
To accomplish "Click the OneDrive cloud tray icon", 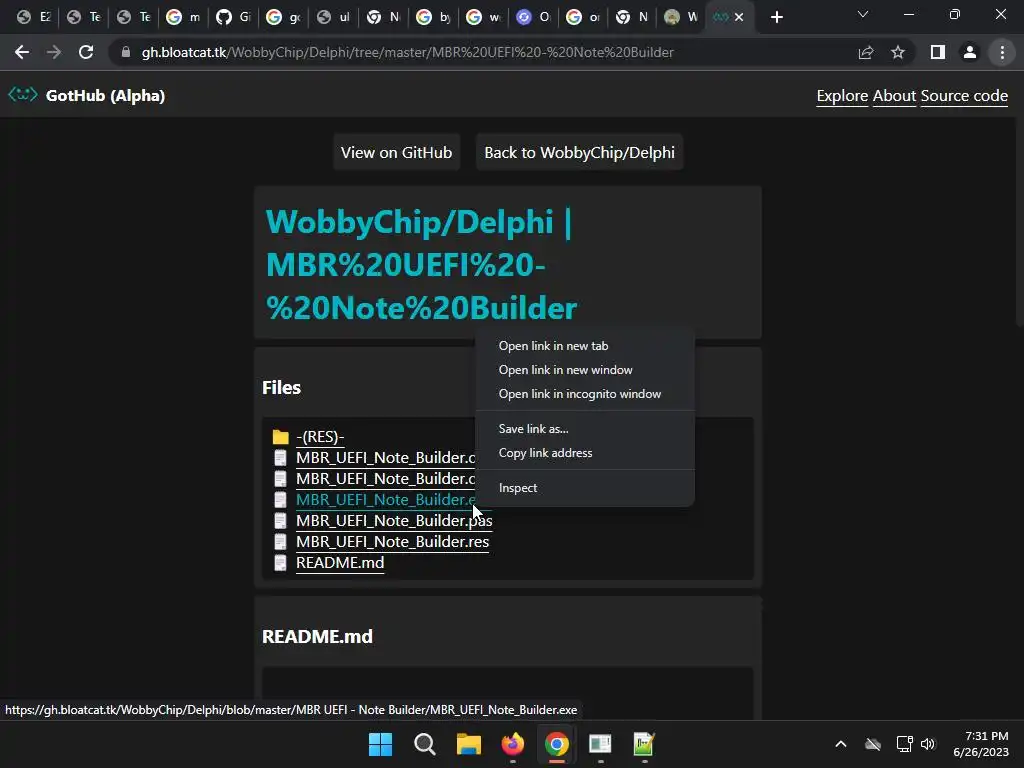I will point(873,744).
